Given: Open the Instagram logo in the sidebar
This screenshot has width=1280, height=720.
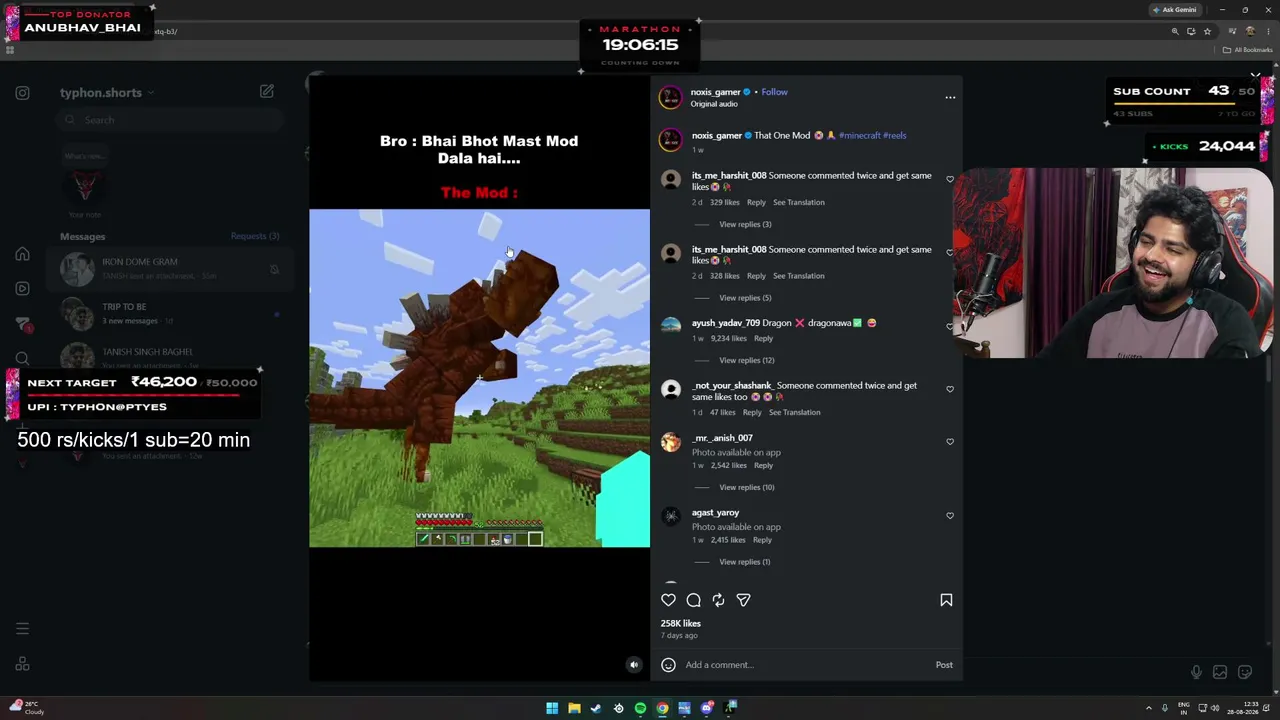Looking at the screenshot, I should tap(22, 93).
